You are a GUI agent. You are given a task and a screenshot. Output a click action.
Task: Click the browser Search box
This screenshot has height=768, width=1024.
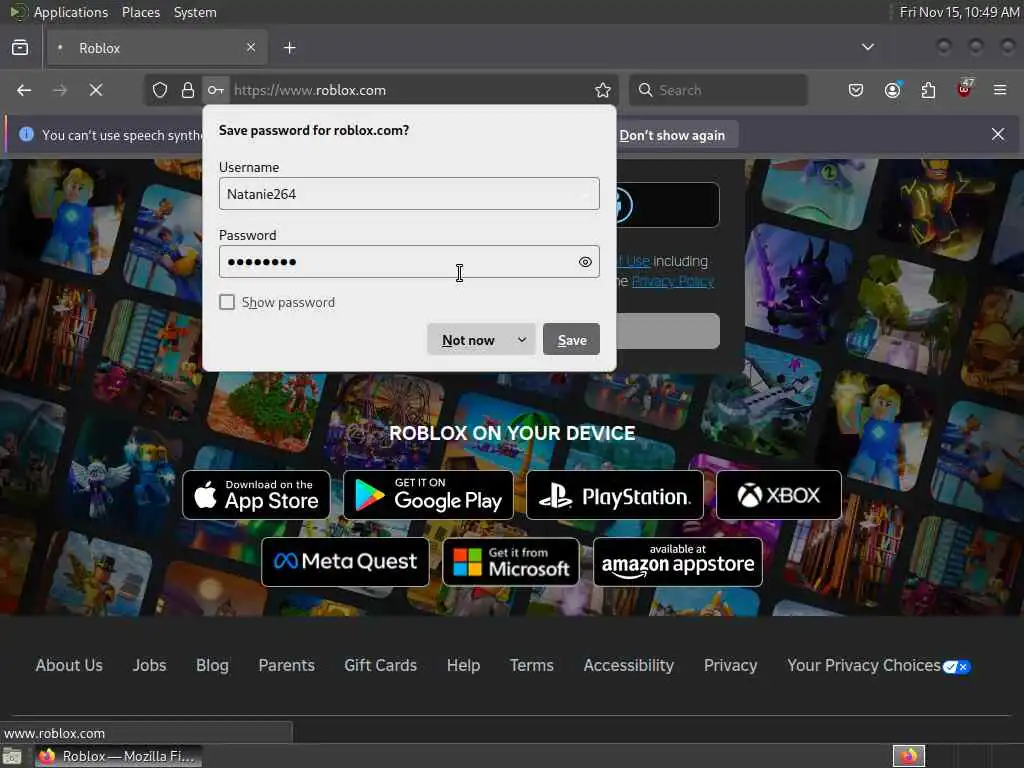click(718, 90)
